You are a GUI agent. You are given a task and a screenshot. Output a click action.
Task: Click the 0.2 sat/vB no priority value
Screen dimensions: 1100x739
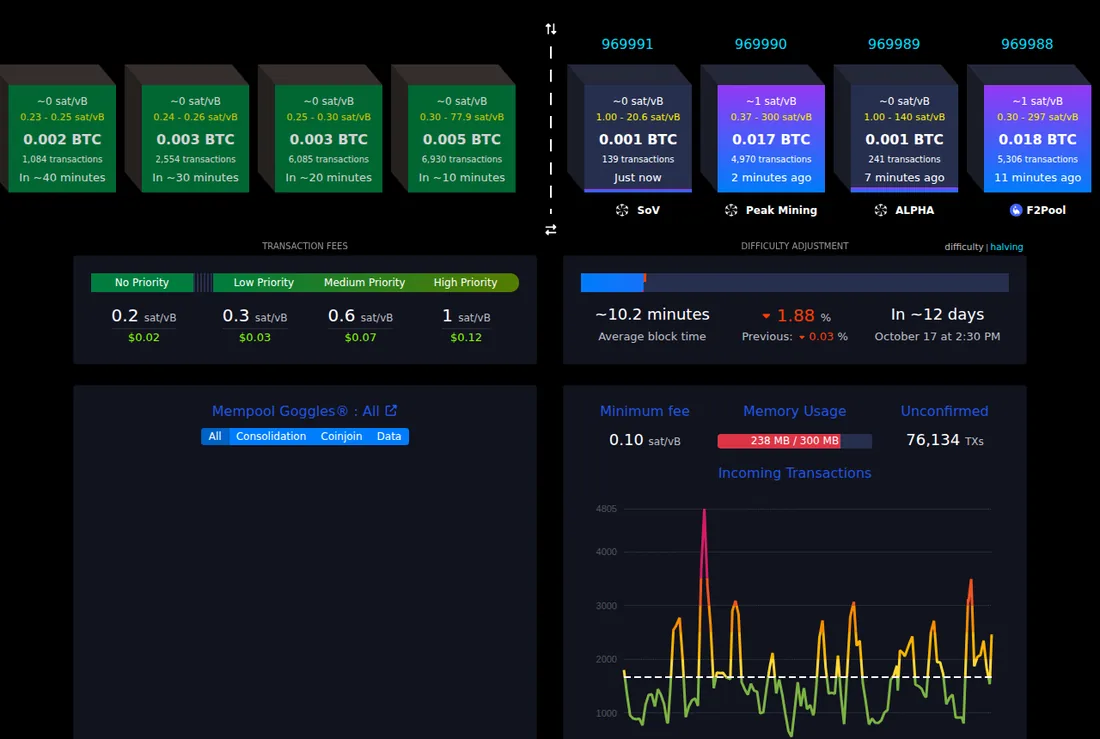(x=144, y=317)
